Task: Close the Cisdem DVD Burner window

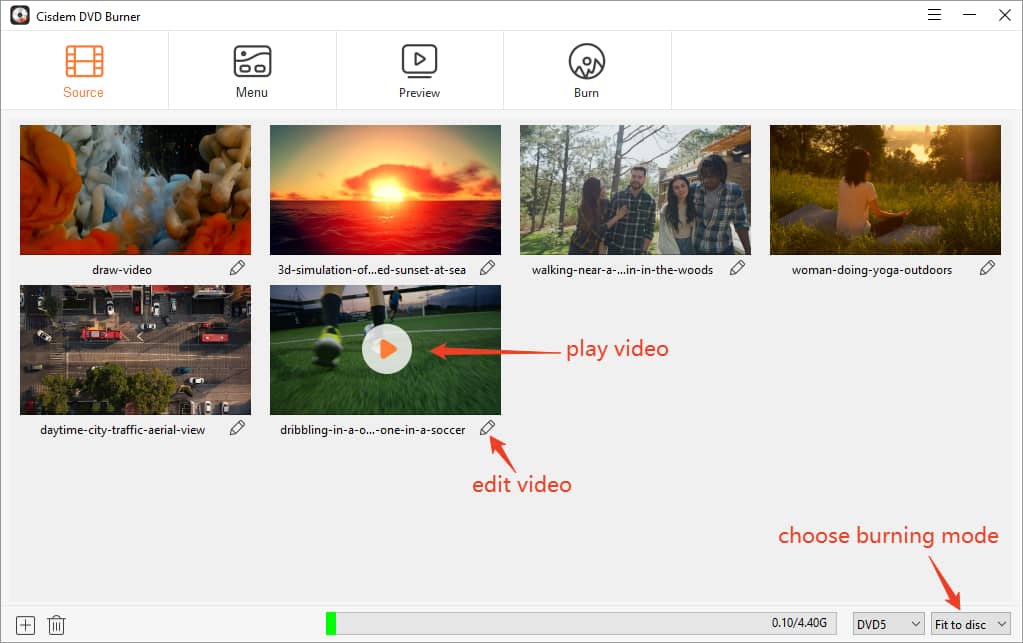Action: [1005, 15]
